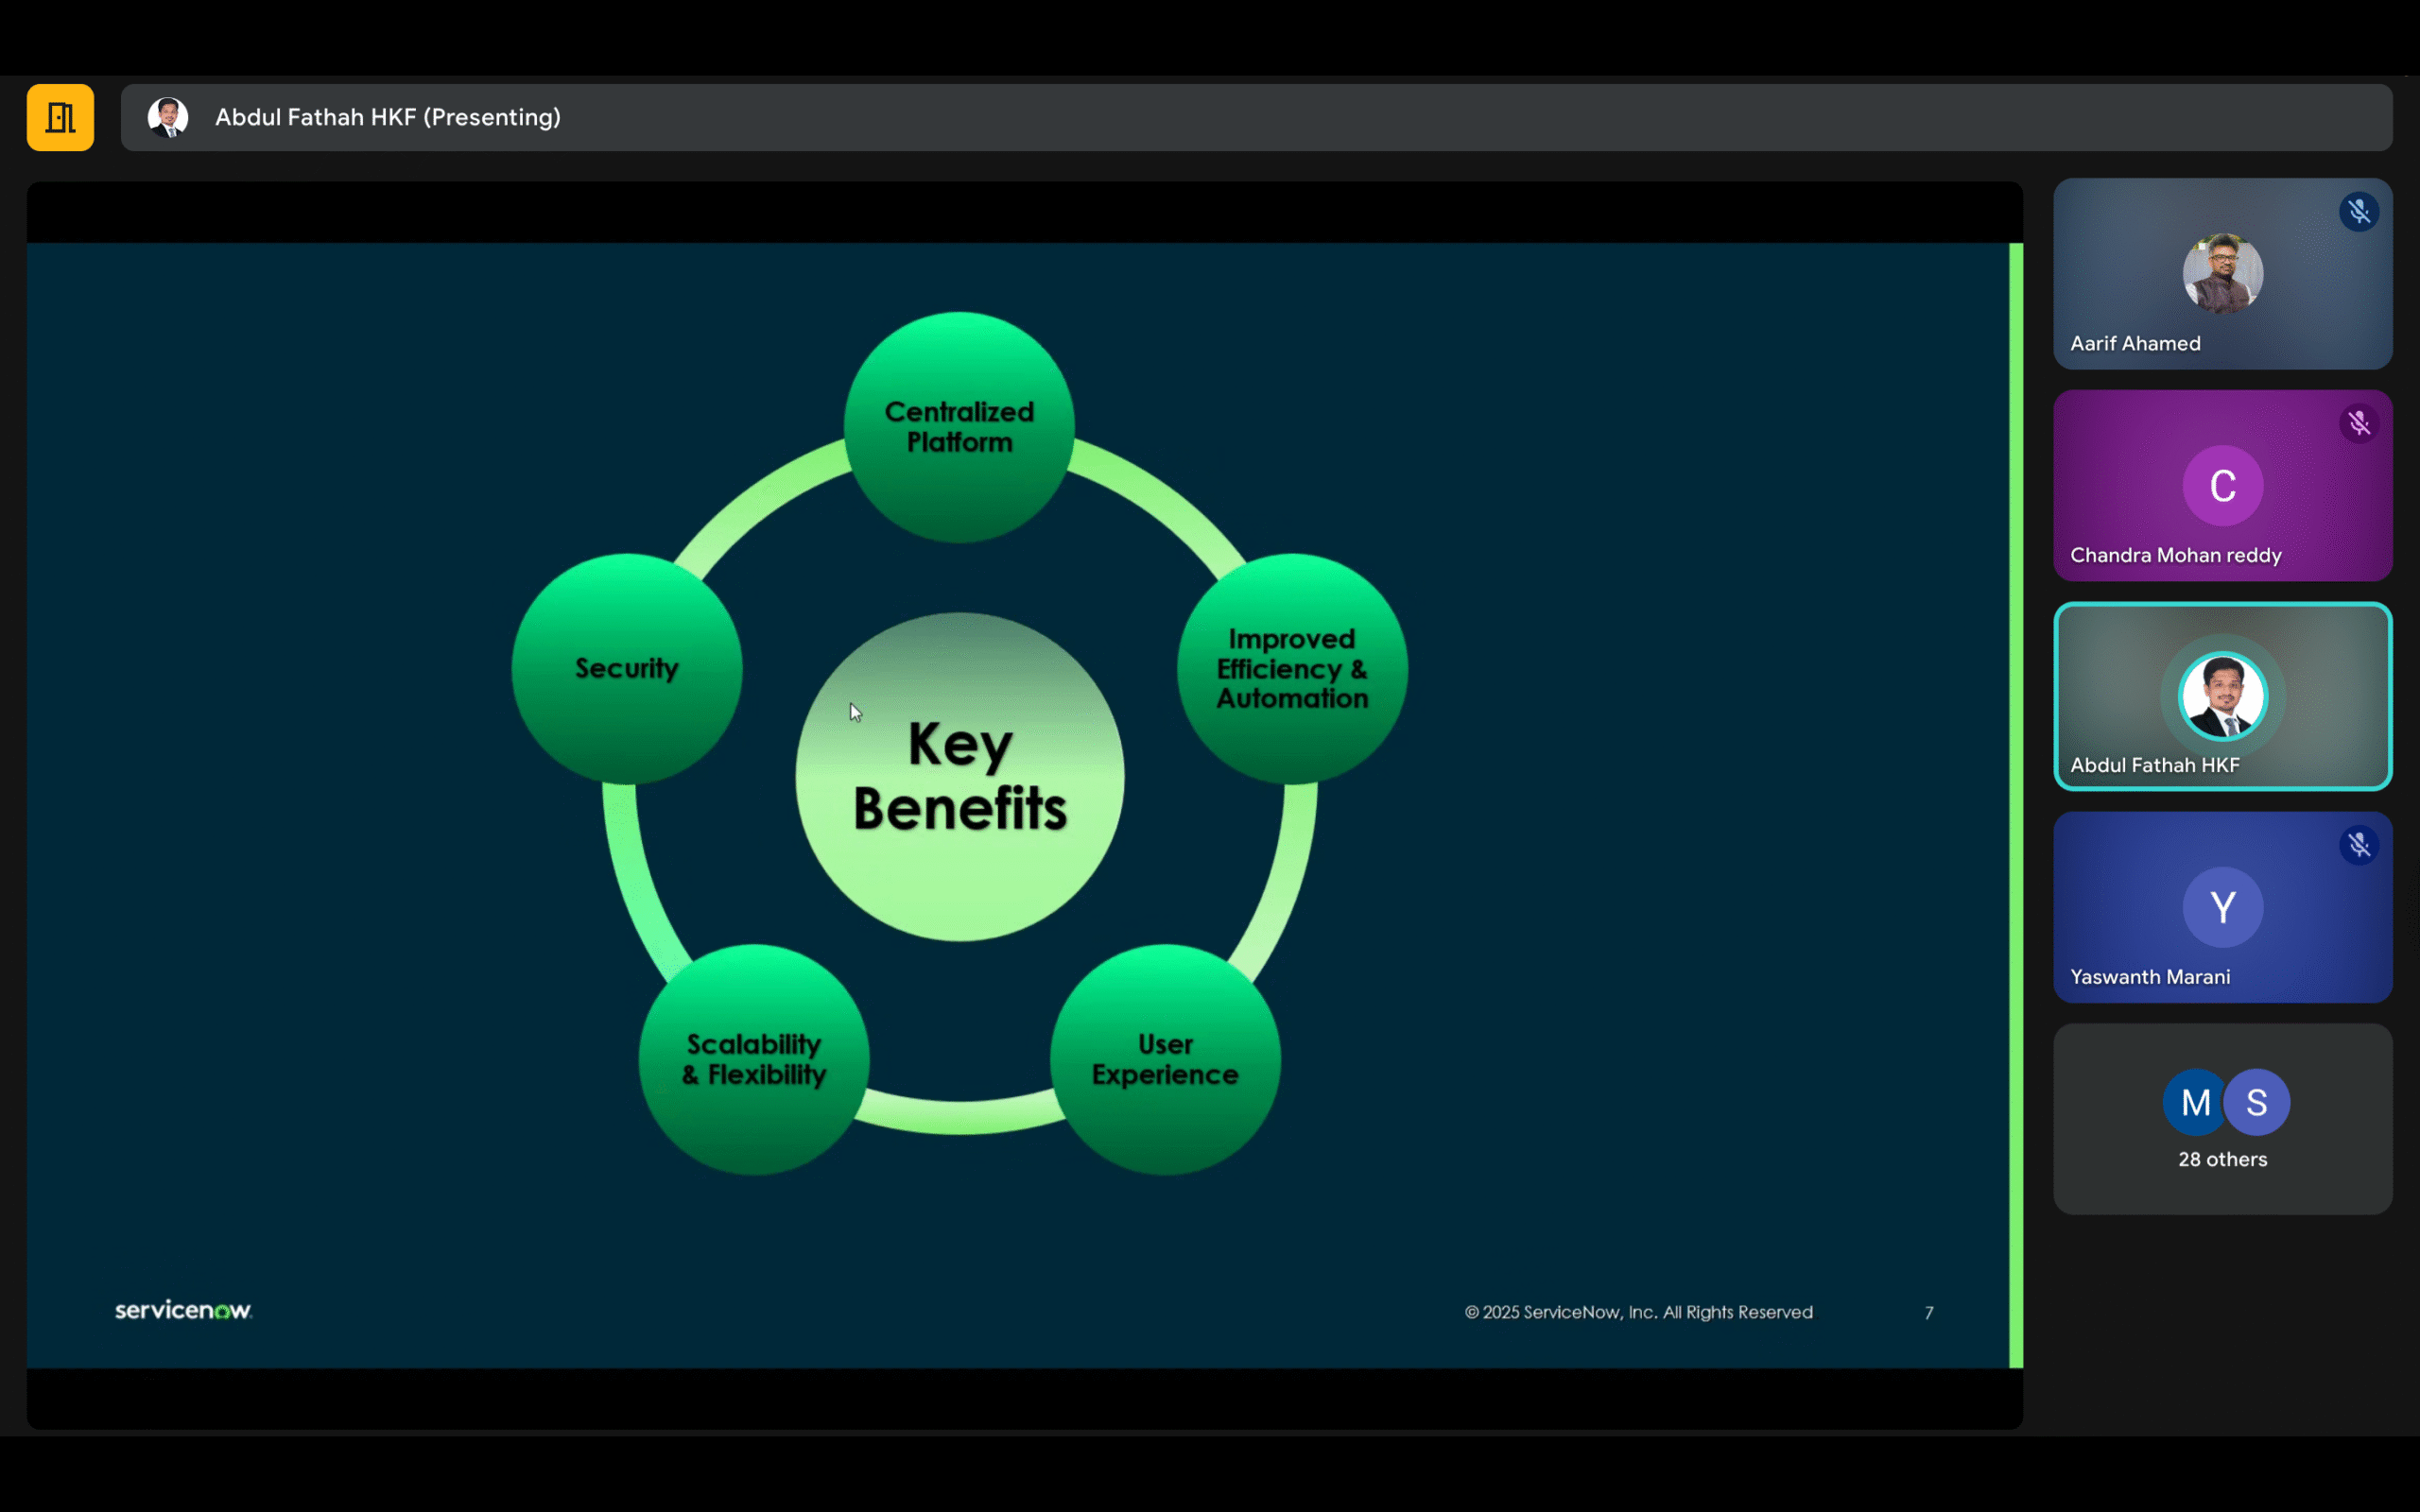Select Yaswanth Marani's video tile
The height and width of the screenshot is (1512, 2420).
[2222, 907]
